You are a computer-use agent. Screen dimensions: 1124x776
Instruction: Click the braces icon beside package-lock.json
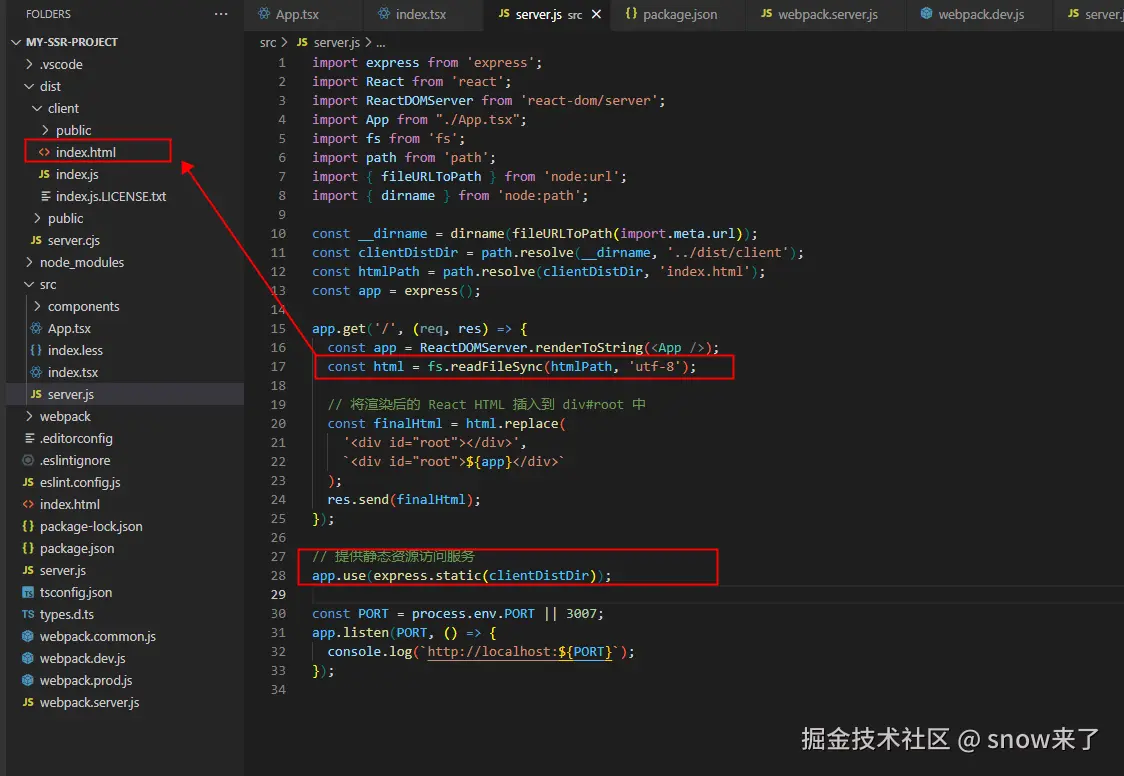[28, 527]
